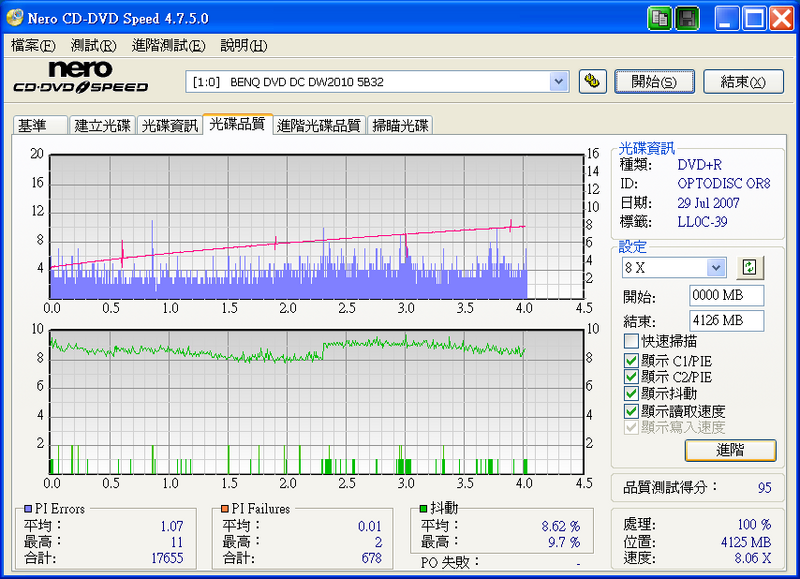
Task: Click the PI Errors total 17655
Action: [167, 558]
